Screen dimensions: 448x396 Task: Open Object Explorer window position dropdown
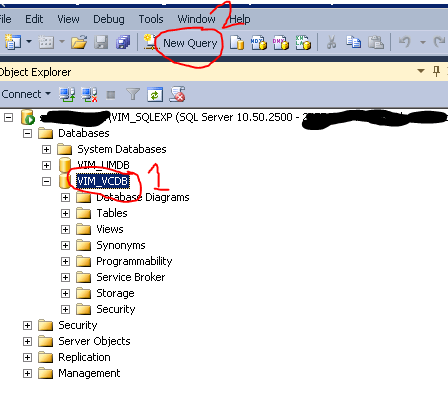(x=421, y=71)
